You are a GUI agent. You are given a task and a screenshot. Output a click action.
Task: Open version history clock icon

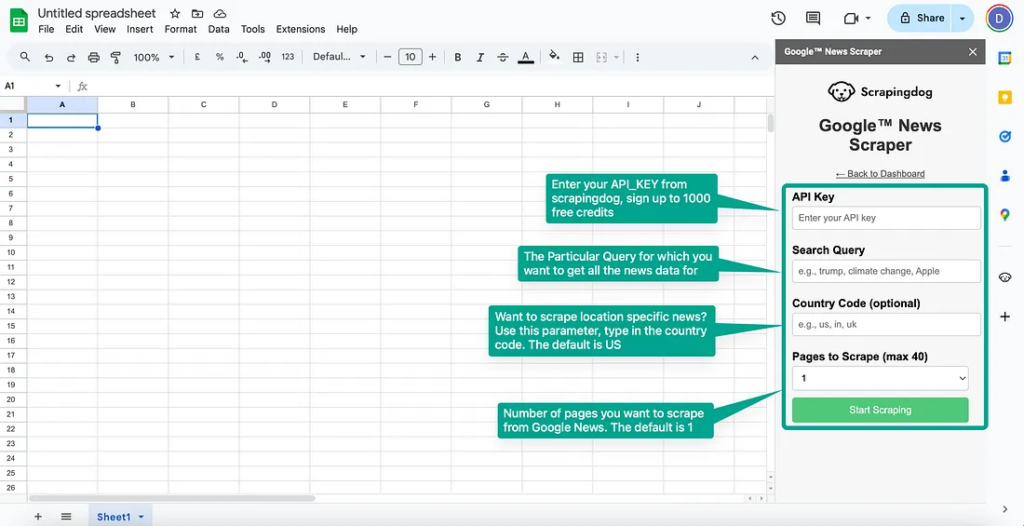click(778, 18)
